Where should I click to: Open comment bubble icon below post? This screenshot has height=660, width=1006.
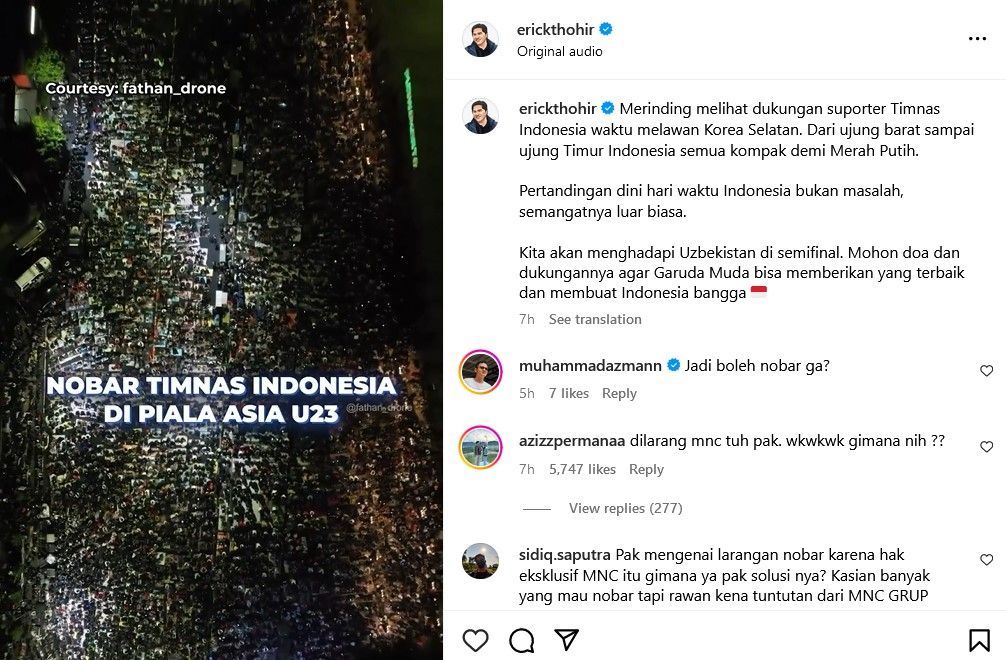[522, 640]
